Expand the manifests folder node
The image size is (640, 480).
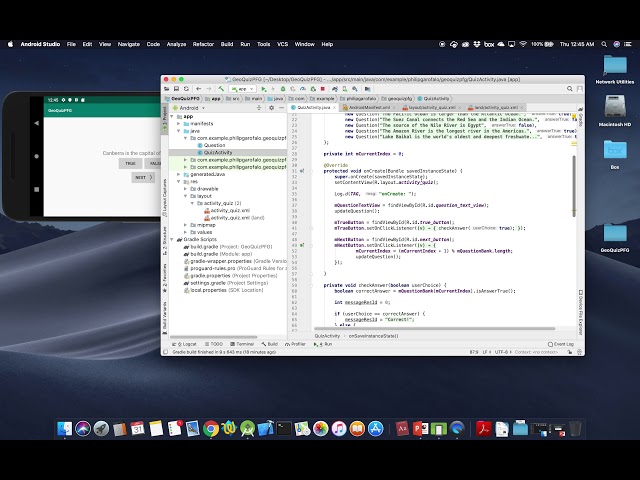point(178,124)
